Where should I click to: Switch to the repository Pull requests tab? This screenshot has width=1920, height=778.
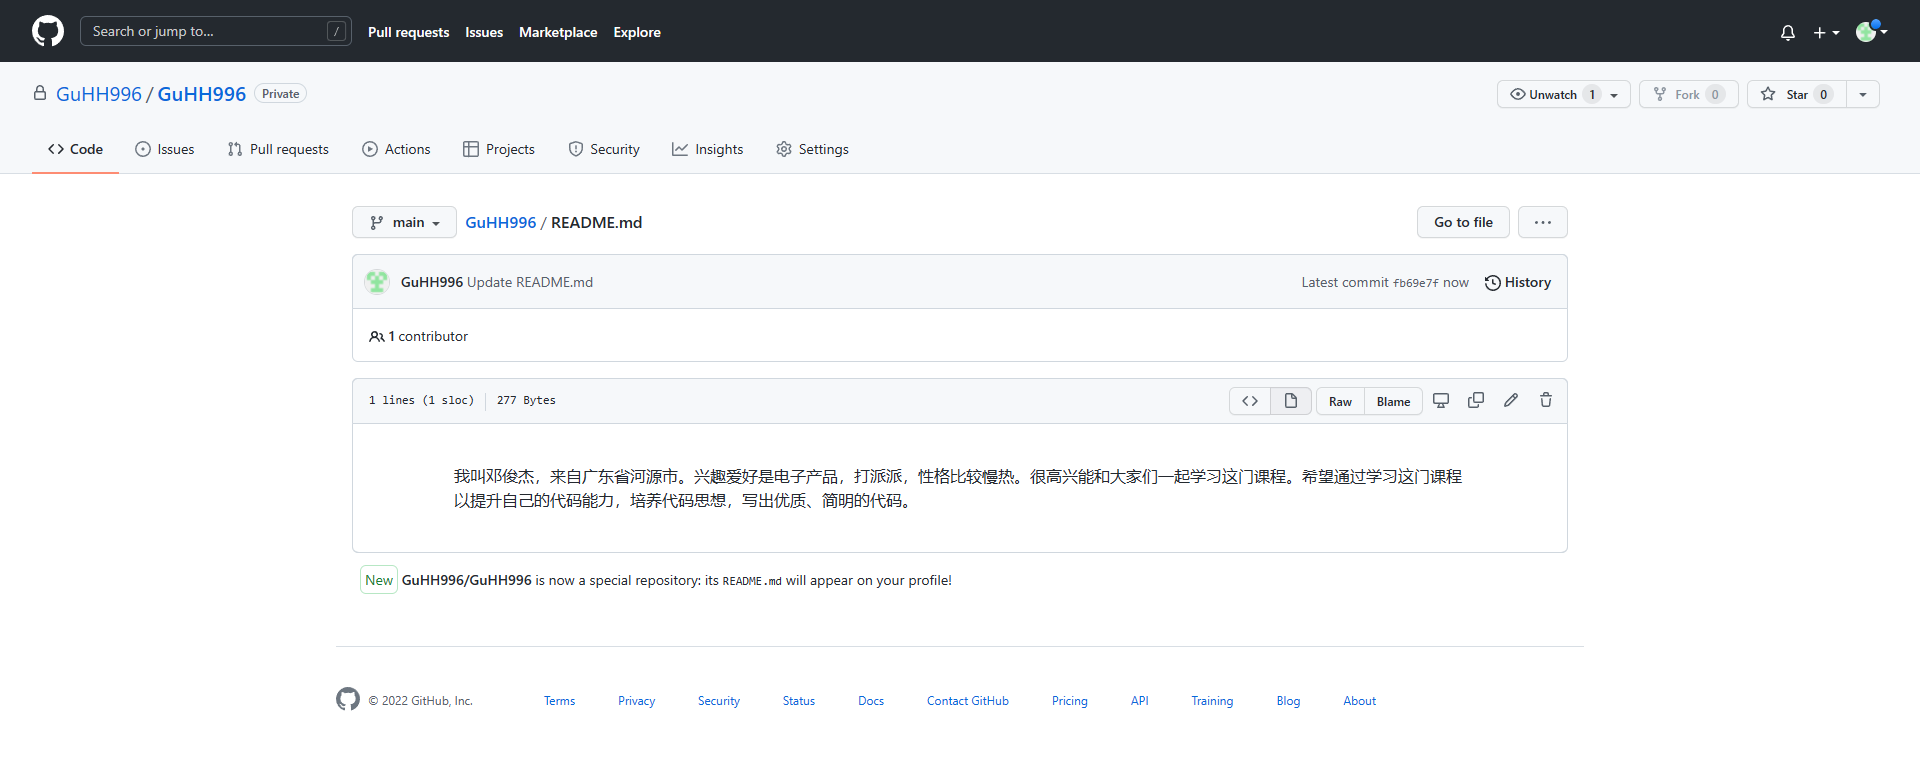(x=278, y=149)
